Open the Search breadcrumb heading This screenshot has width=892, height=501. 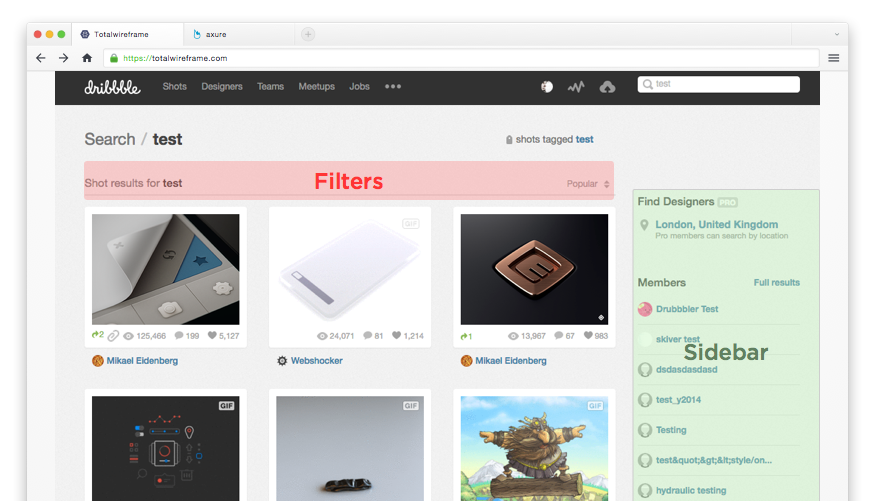click(x=110, y=139)
